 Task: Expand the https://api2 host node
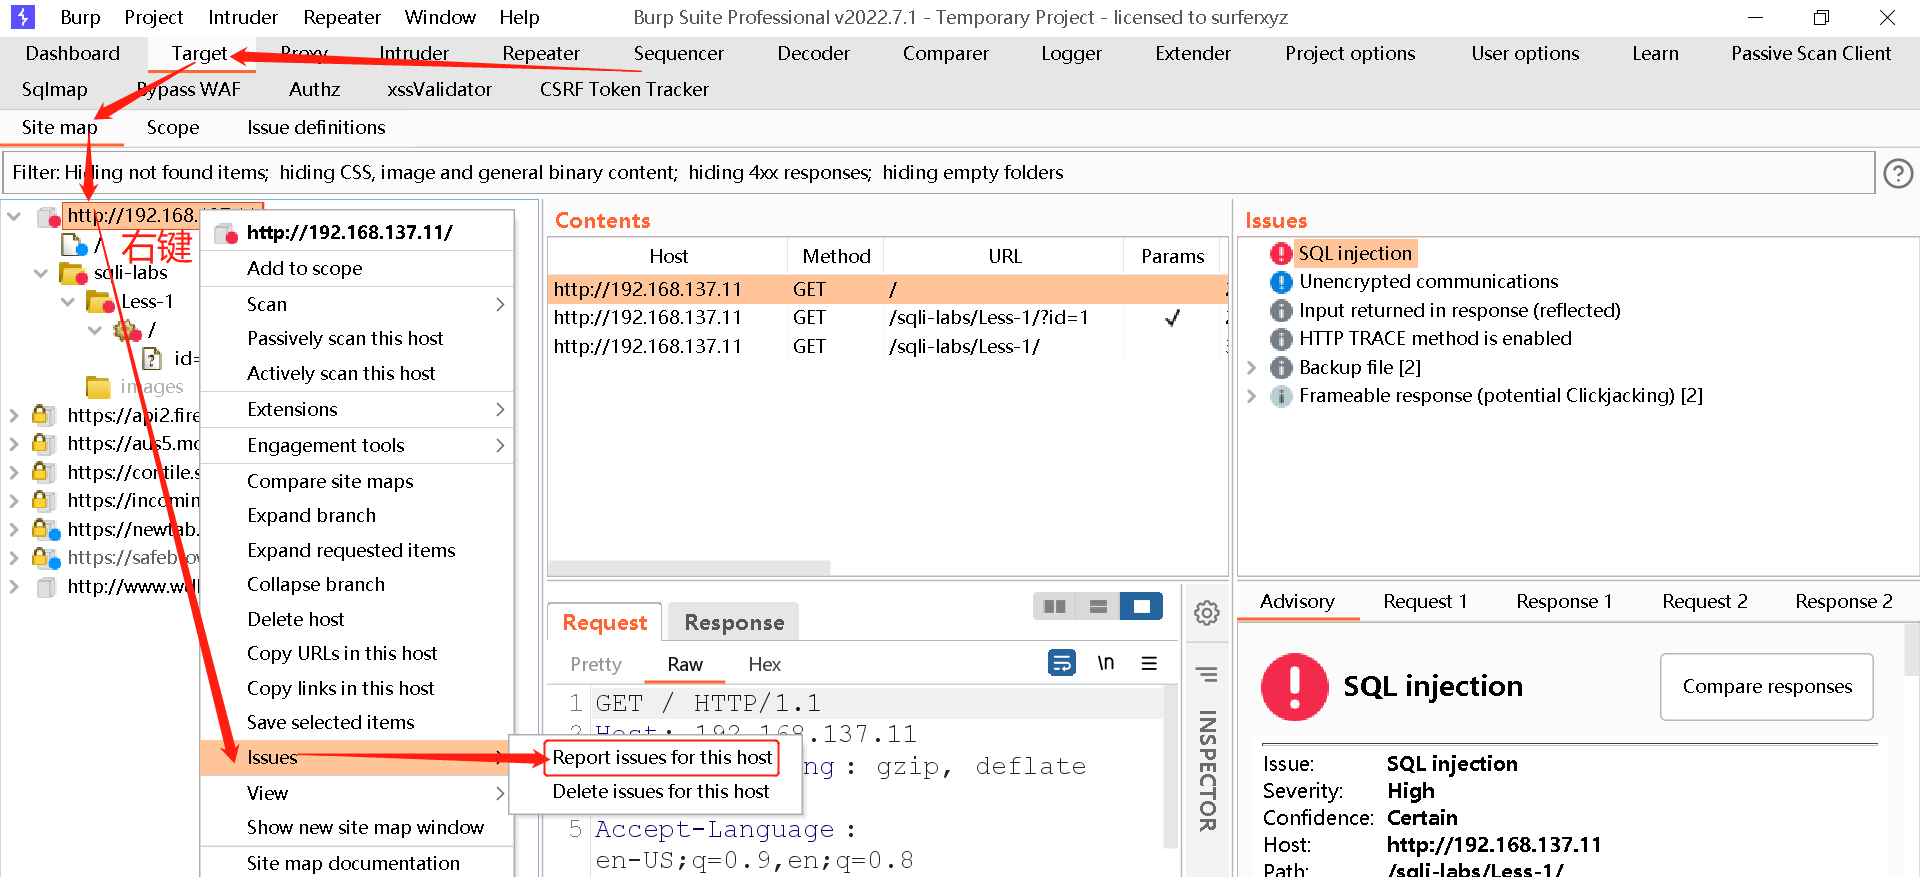[x=14, y=415]
